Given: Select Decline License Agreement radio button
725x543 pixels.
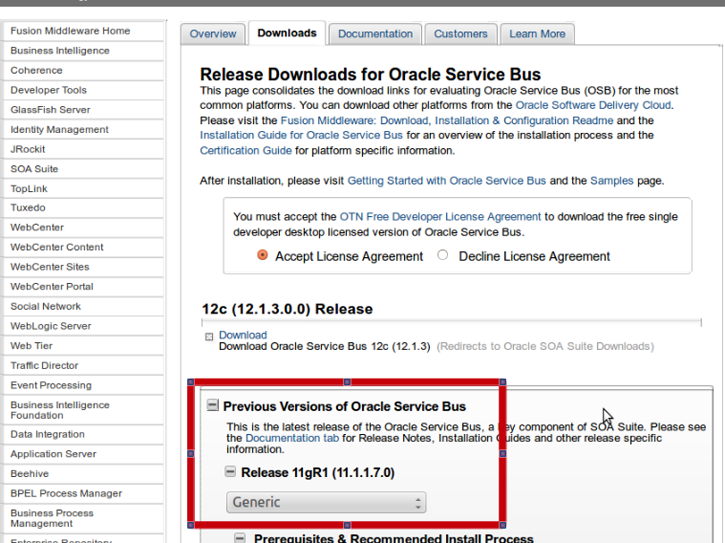Looking at the screenshot, I should point(442,255).
